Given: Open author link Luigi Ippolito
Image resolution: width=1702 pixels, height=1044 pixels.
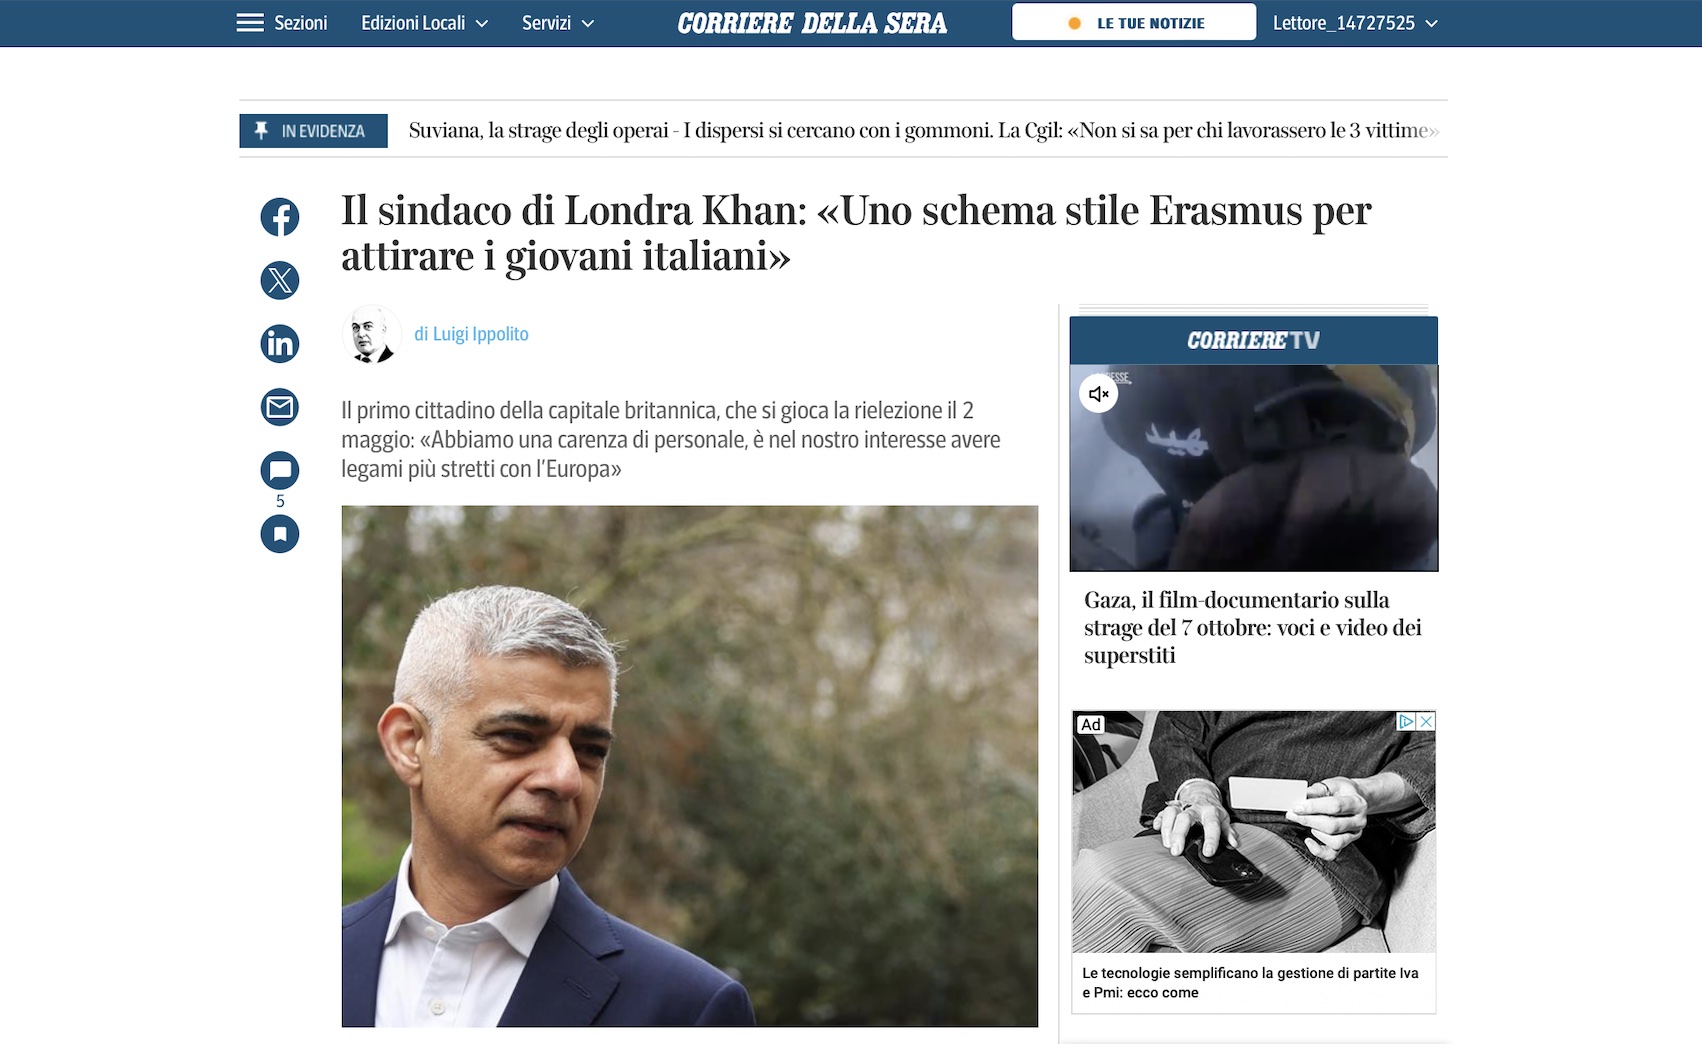Looking at the screenshot, I should point(471,334).
